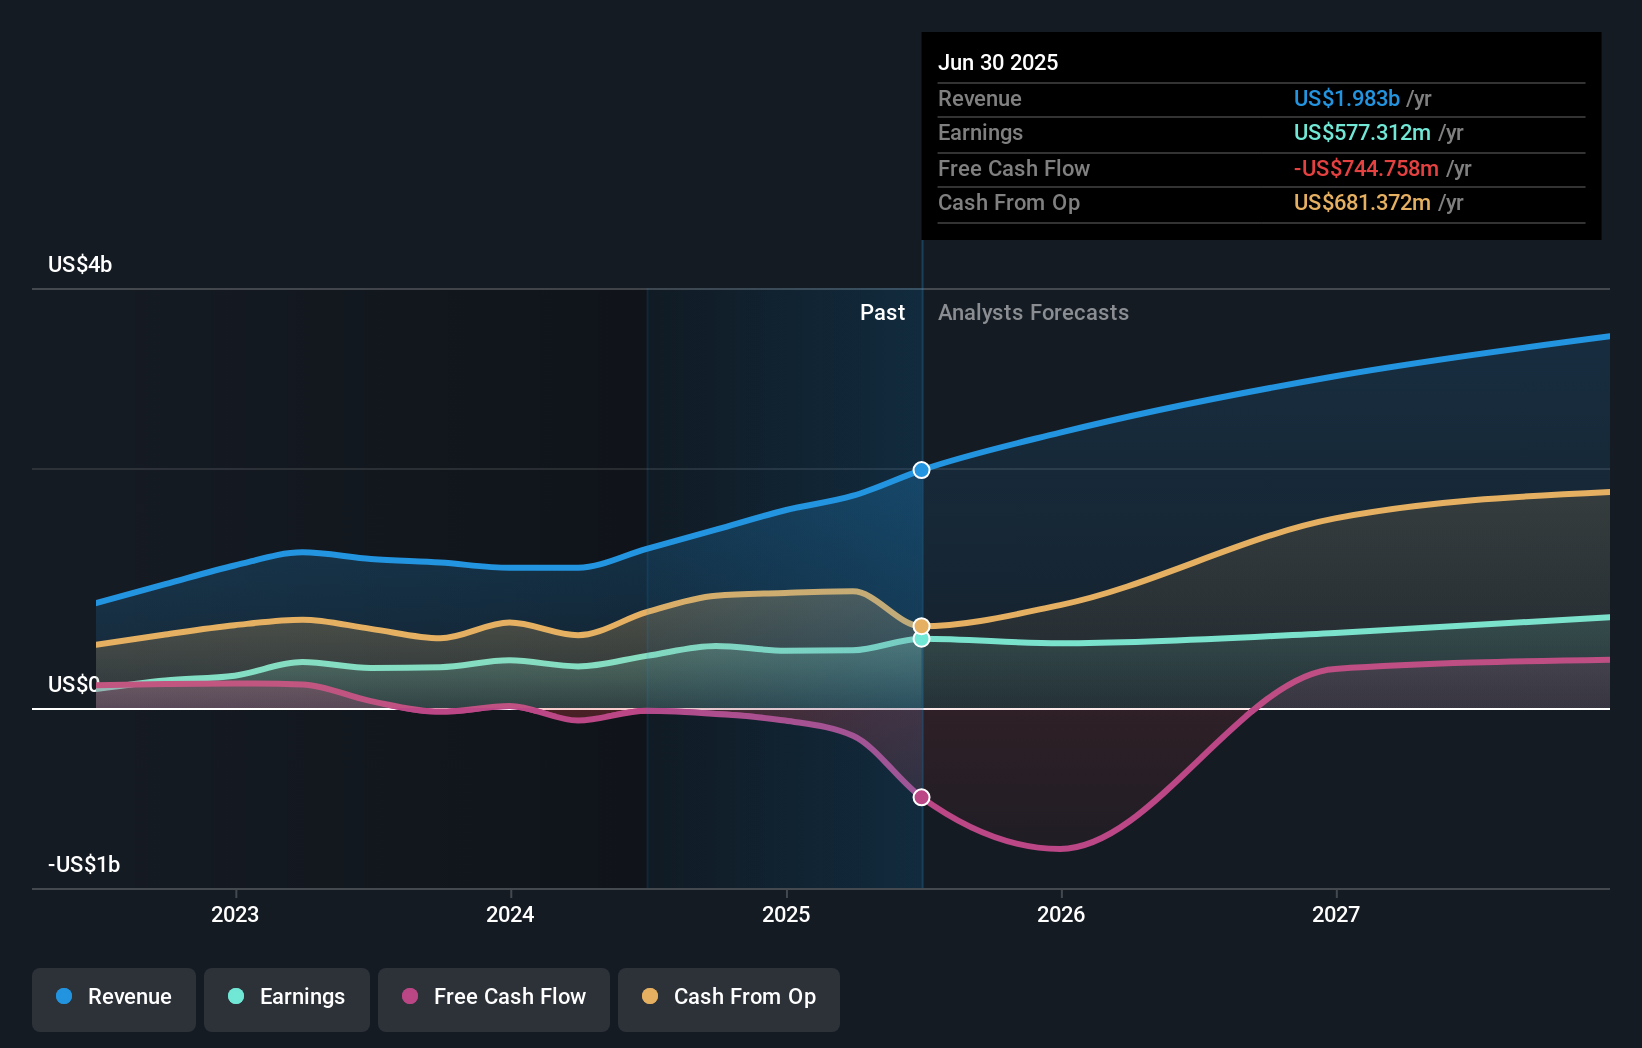
Task: Select the Free Cash Flow legend dot icon
Action: pos(410,996)
